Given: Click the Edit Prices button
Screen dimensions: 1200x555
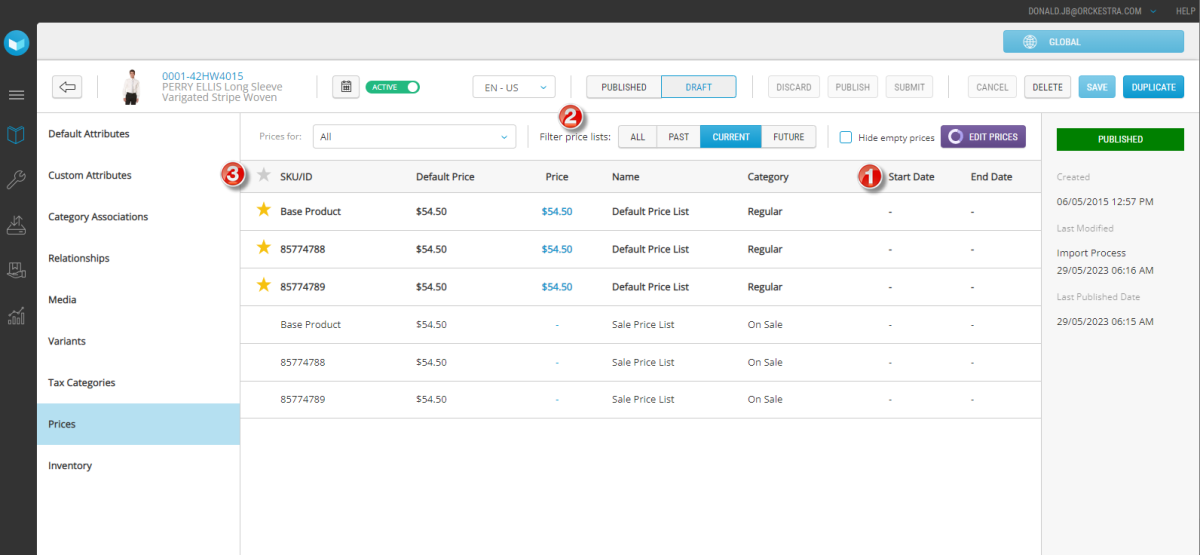Looking at the screenshot, I should 983,137.
